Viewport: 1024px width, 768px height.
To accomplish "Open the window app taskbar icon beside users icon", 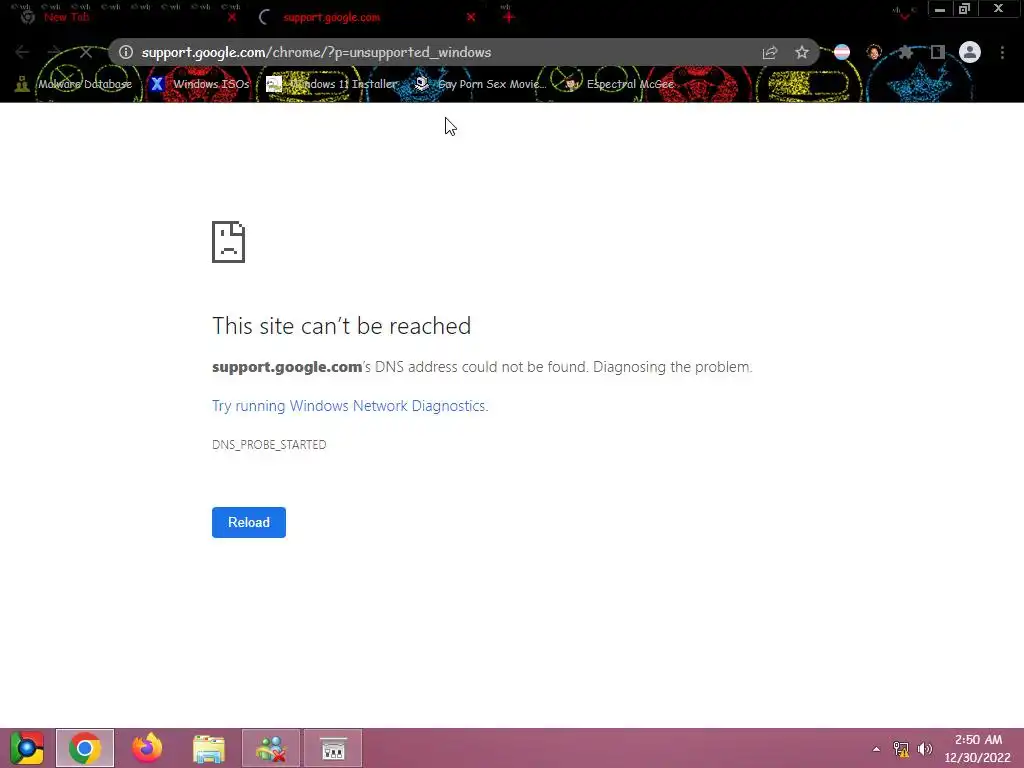I will pos(333,748).
